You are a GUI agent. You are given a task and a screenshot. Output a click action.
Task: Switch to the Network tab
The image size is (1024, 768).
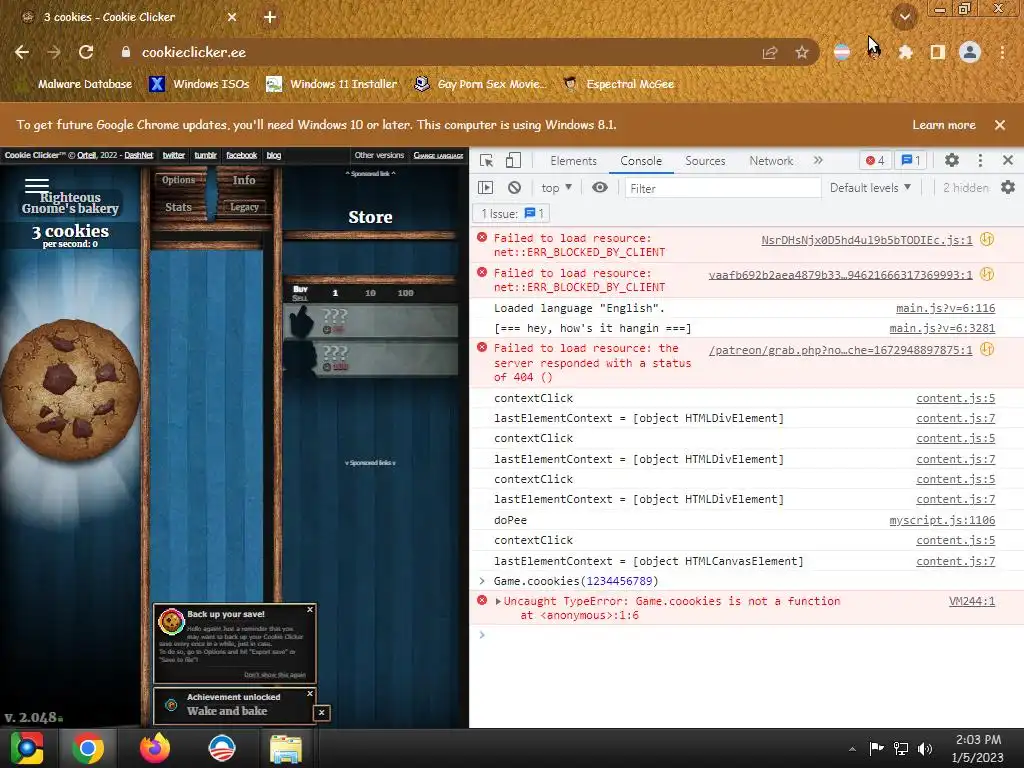click(771, 161)
